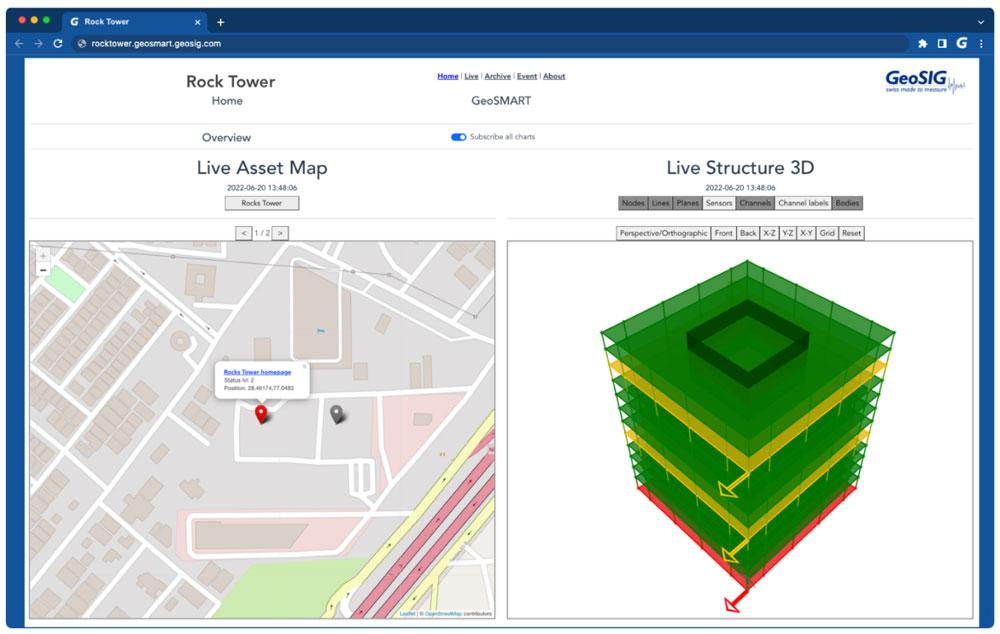Click the gray map marker pin
Viewport: 1000px width, 634px height.
click(x=337, y=413)
